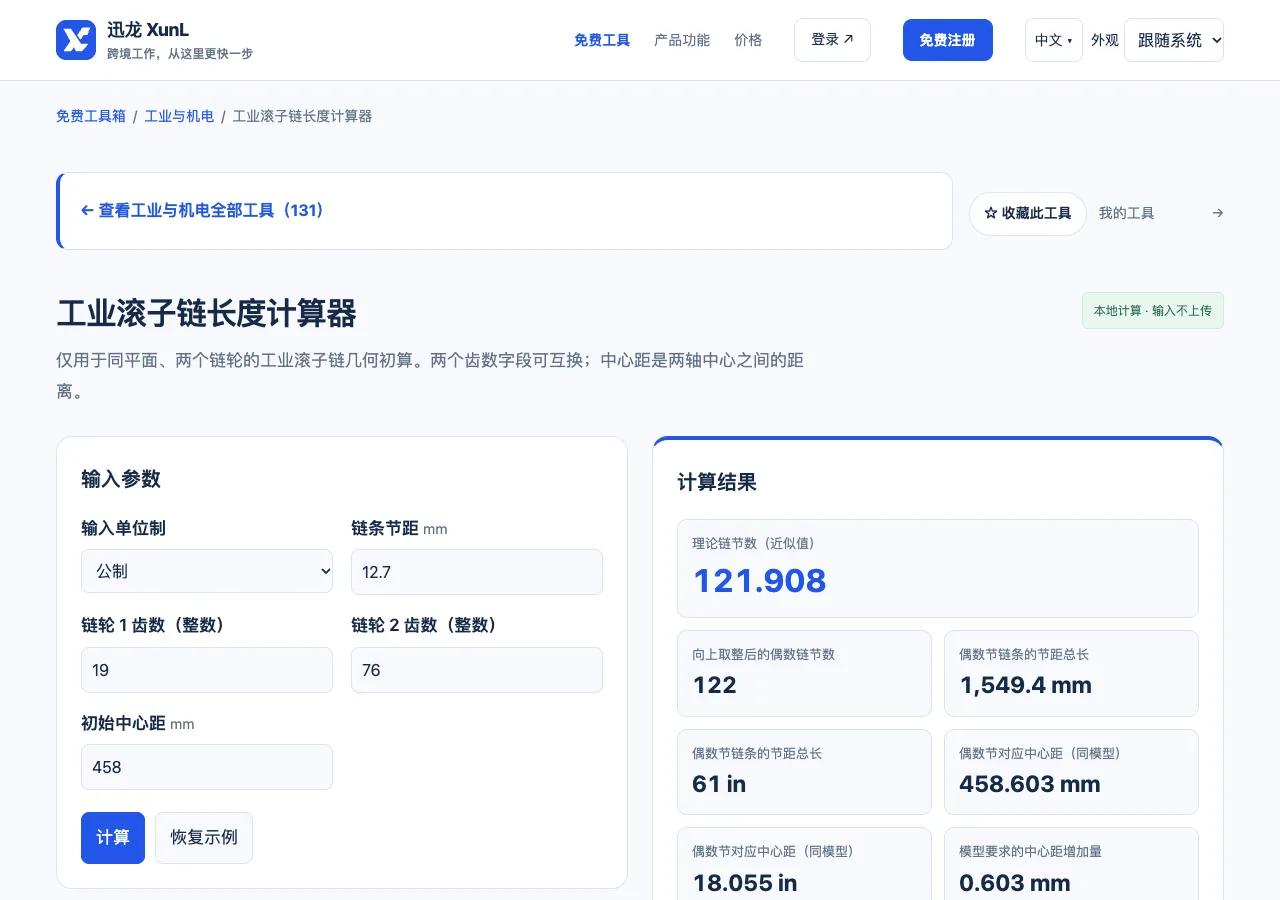Click the value 458.603 mm
This screenshot has width=1280, height=900.
pos(1030,784)
